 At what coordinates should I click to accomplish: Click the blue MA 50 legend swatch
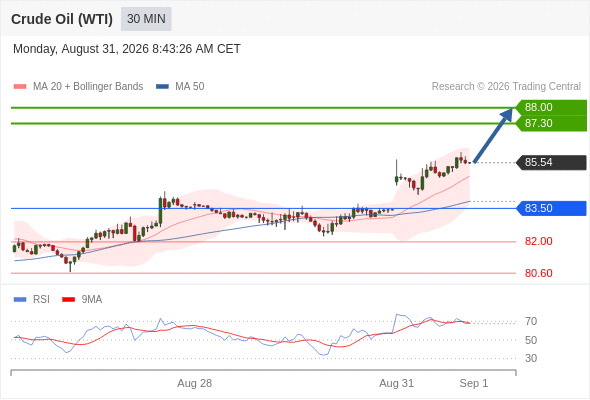point(162,87)
